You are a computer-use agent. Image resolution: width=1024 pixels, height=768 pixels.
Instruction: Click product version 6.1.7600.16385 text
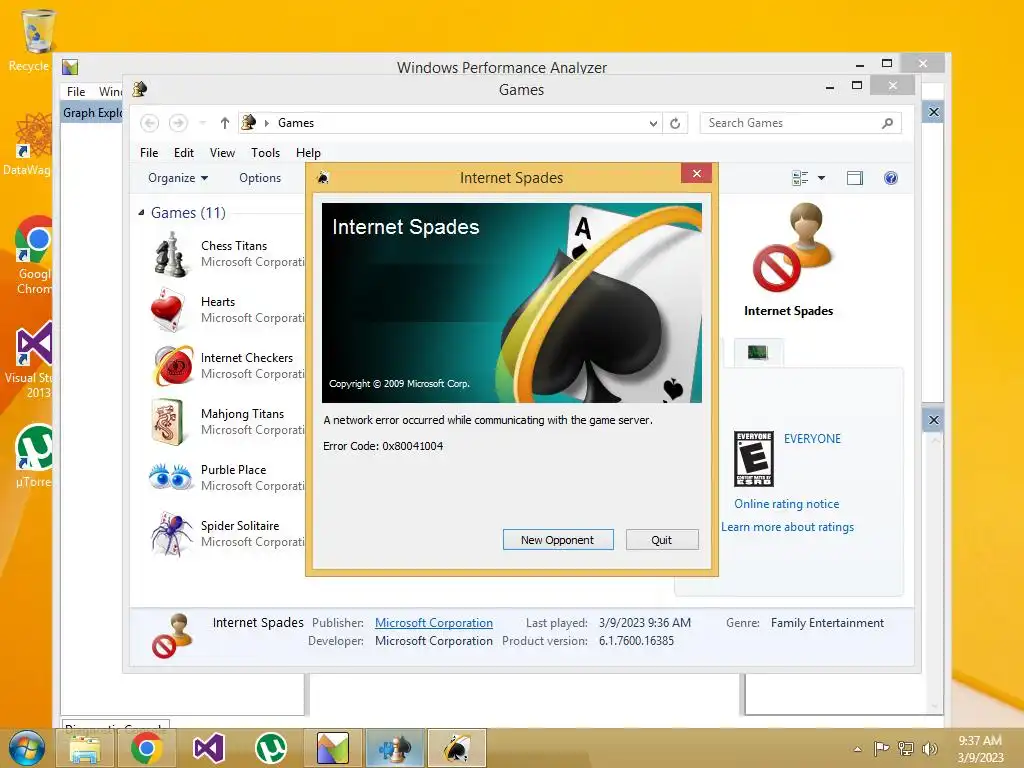[x=636, y=641]
